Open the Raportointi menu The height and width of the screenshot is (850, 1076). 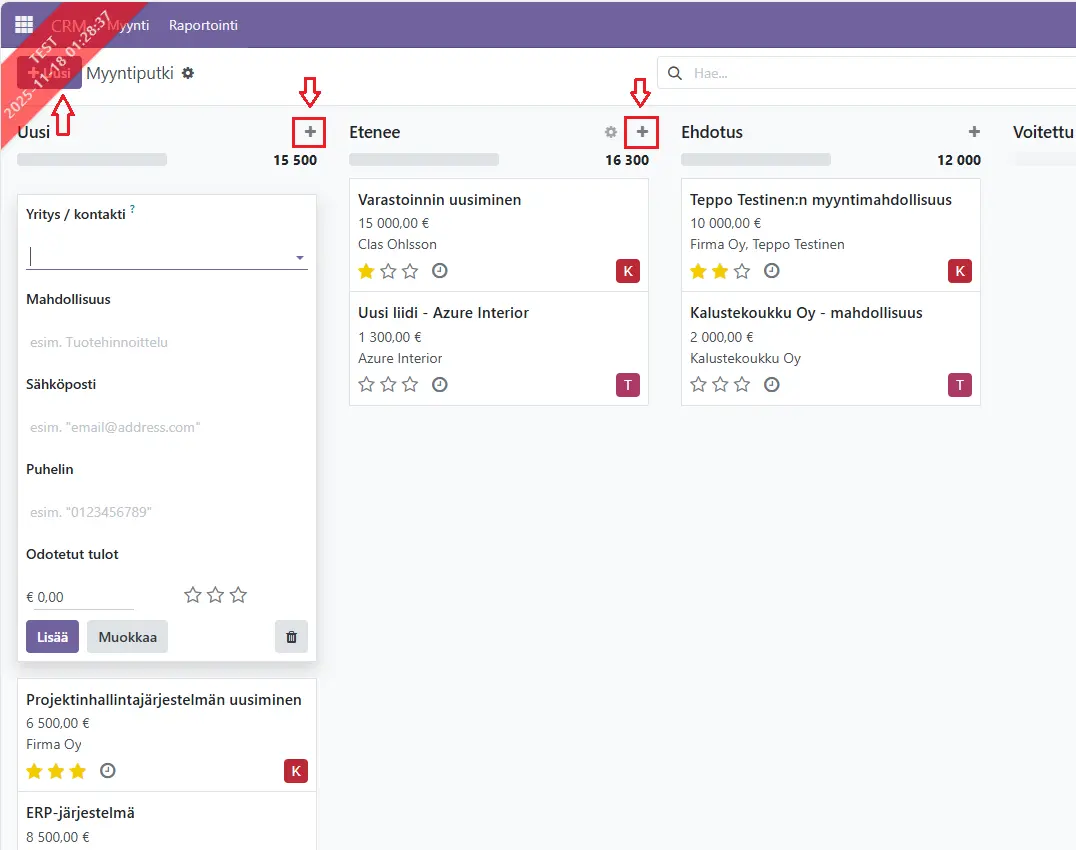(203, 25)
